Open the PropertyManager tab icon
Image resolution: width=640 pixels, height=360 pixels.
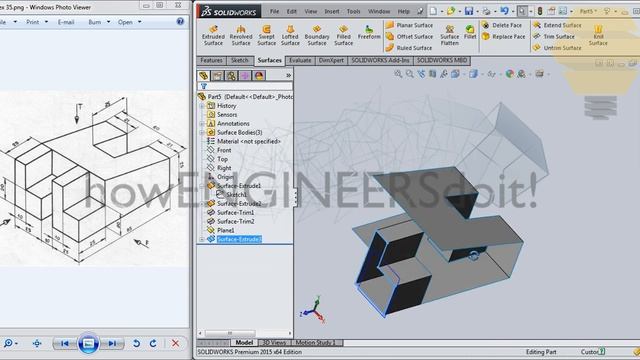coord(217,76)
